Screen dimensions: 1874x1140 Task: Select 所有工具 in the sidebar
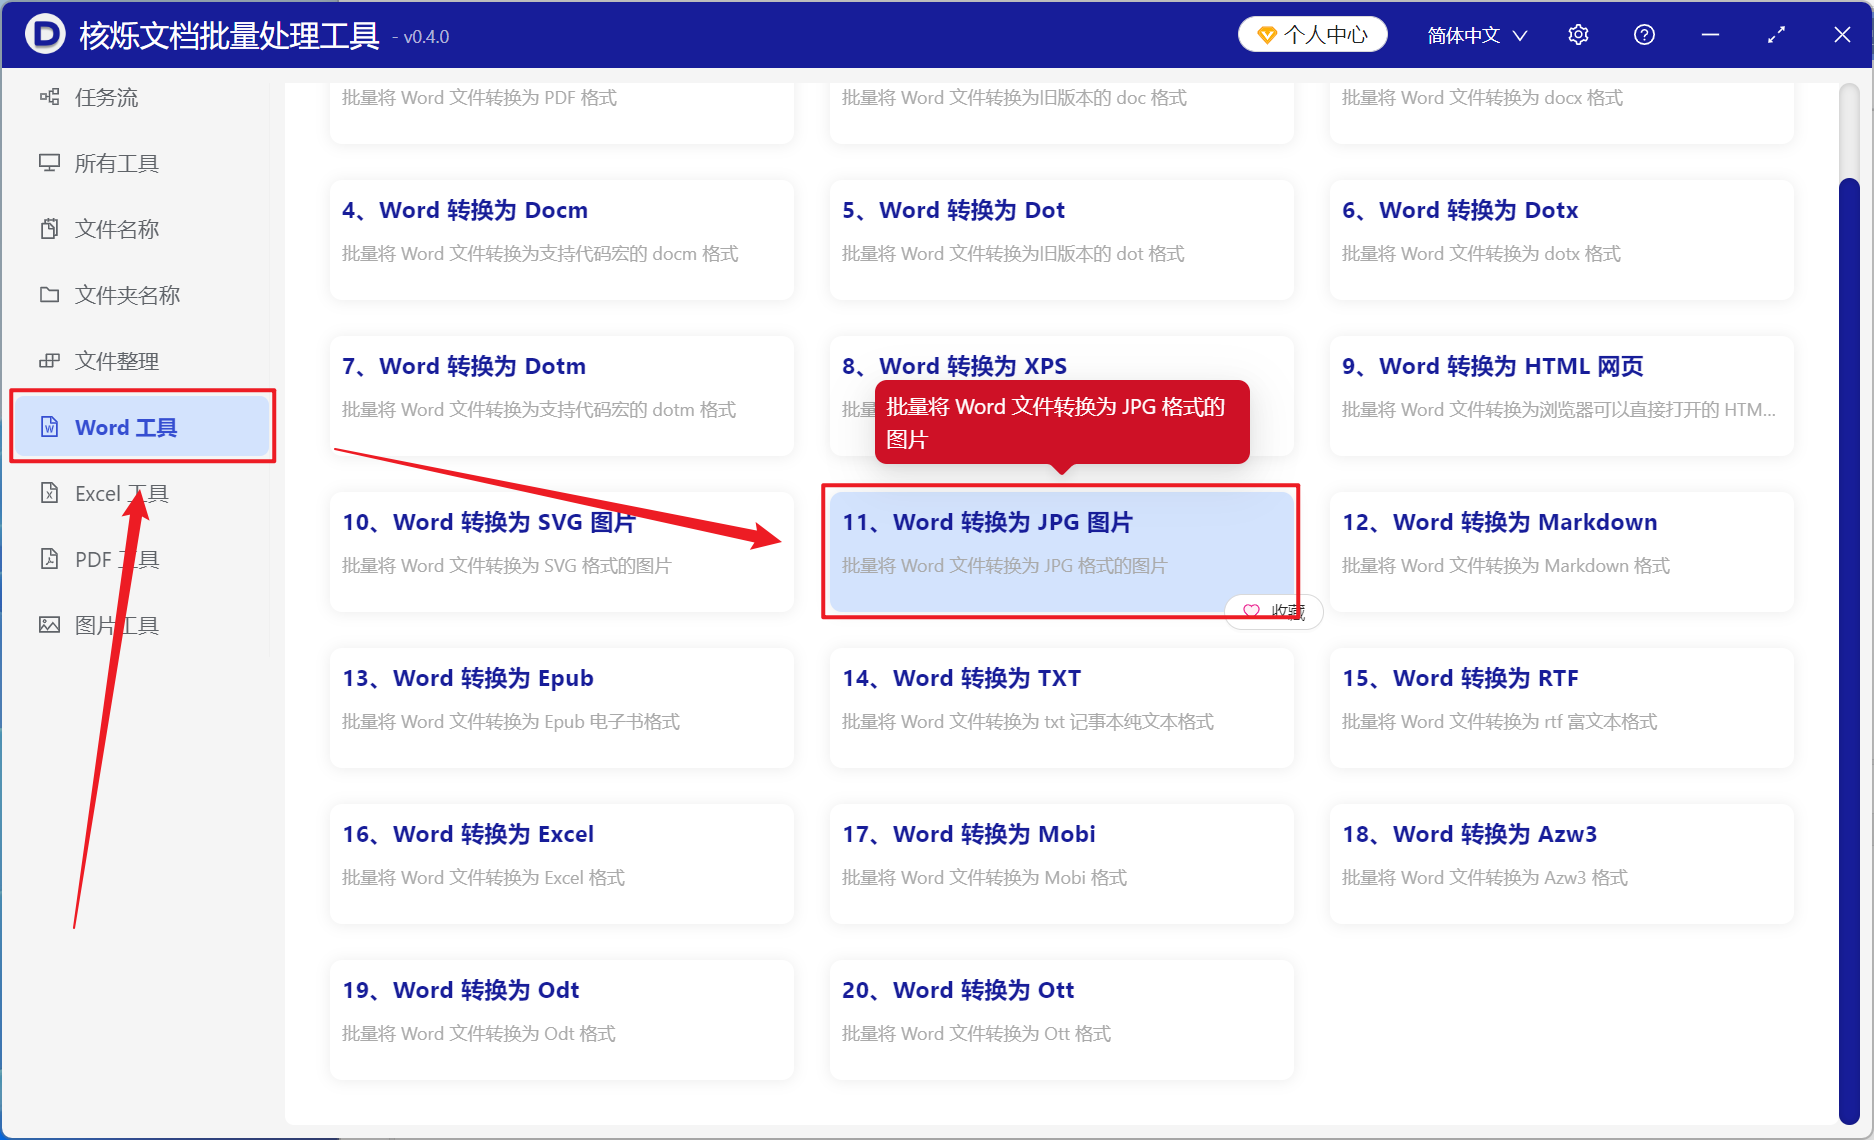coord(140,163)
